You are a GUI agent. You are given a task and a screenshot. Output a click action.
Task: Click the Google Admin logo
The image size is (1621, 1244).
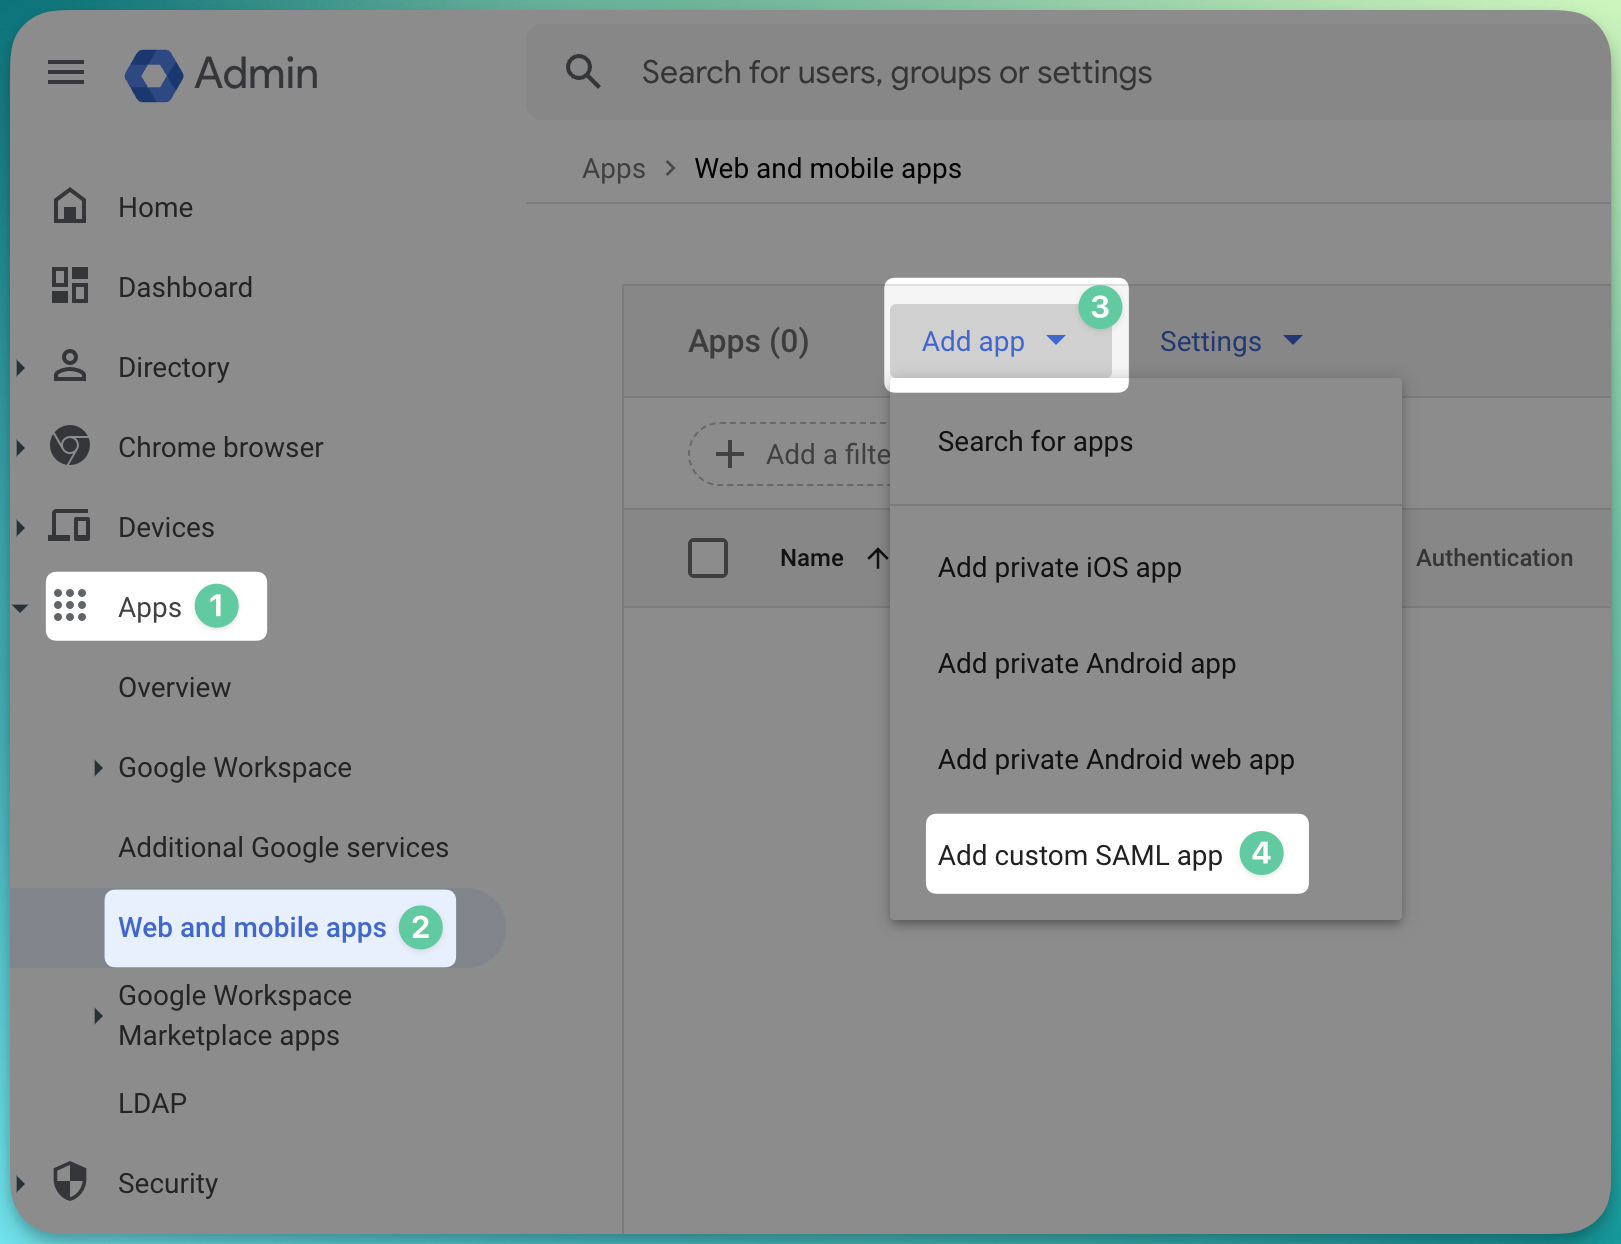(x=221, y=74)
